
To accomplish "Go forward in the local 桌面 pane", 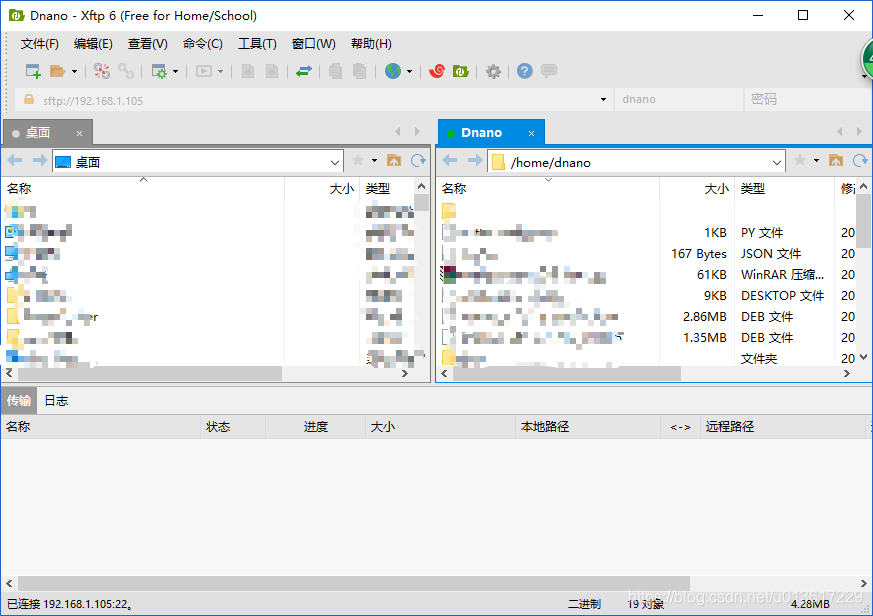I will [40, 161].
